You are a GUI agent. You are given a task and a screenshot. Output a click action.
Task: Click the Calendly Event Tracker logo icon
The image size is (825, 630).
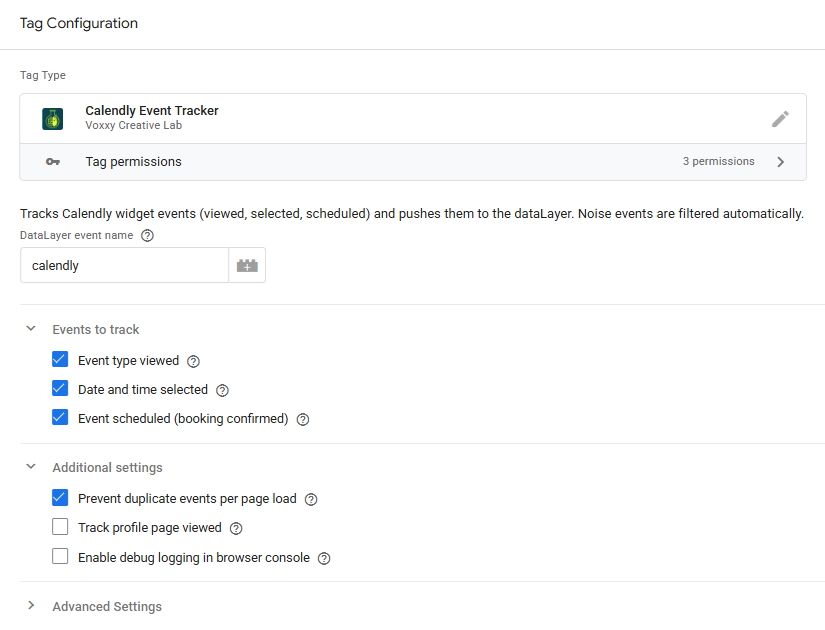53,119
